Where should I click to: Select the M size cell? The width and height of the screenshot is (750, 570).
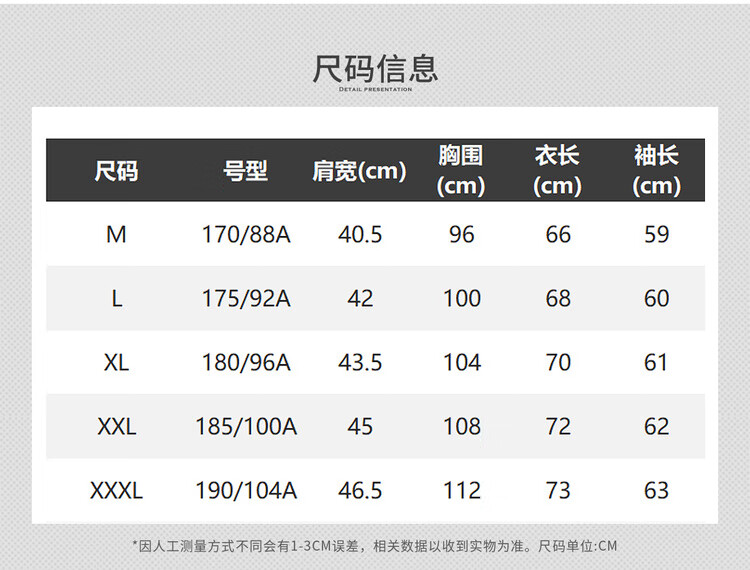pyautogui.click(x=116, y=235)
